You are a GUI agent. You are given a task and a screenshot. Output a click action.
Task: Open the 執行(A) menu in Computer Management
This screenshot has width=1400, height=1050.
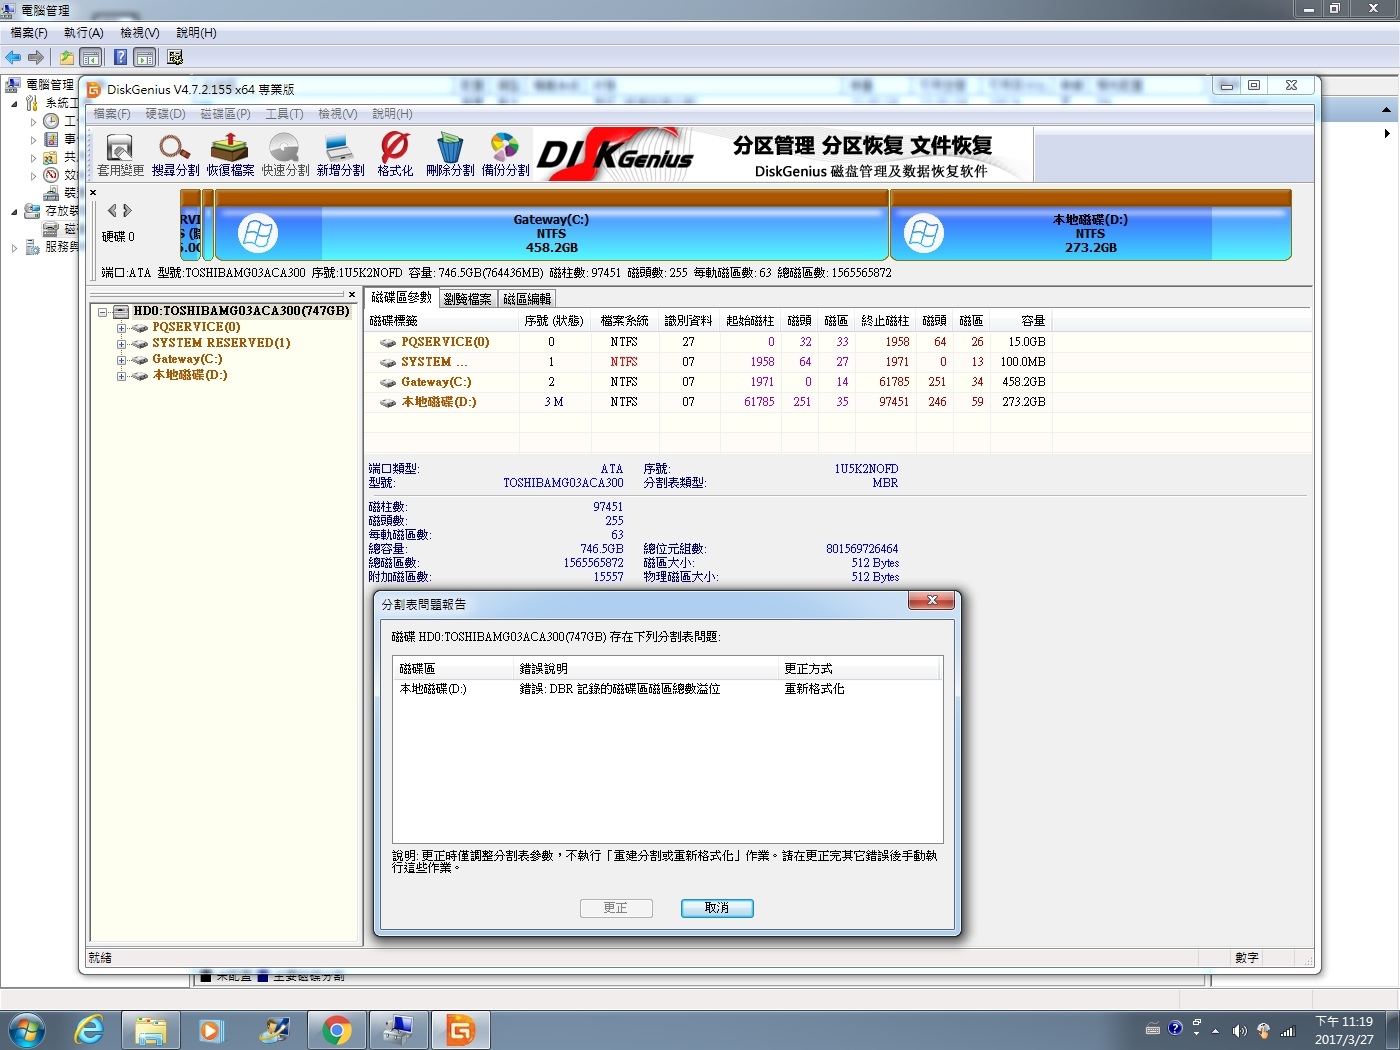click(x=83, y=33)
